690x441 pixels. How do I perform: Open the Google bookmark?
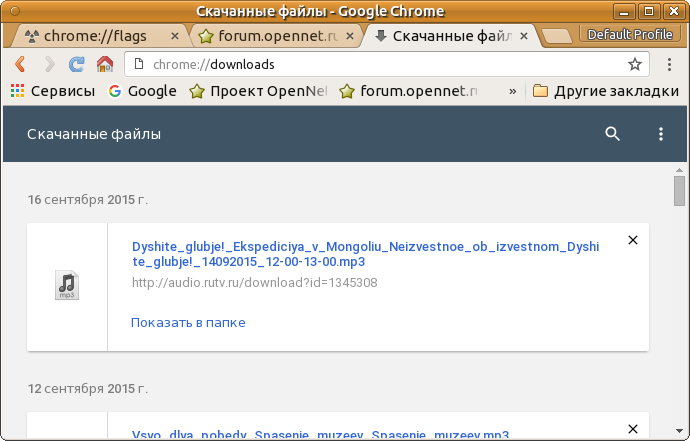(142, 91)
